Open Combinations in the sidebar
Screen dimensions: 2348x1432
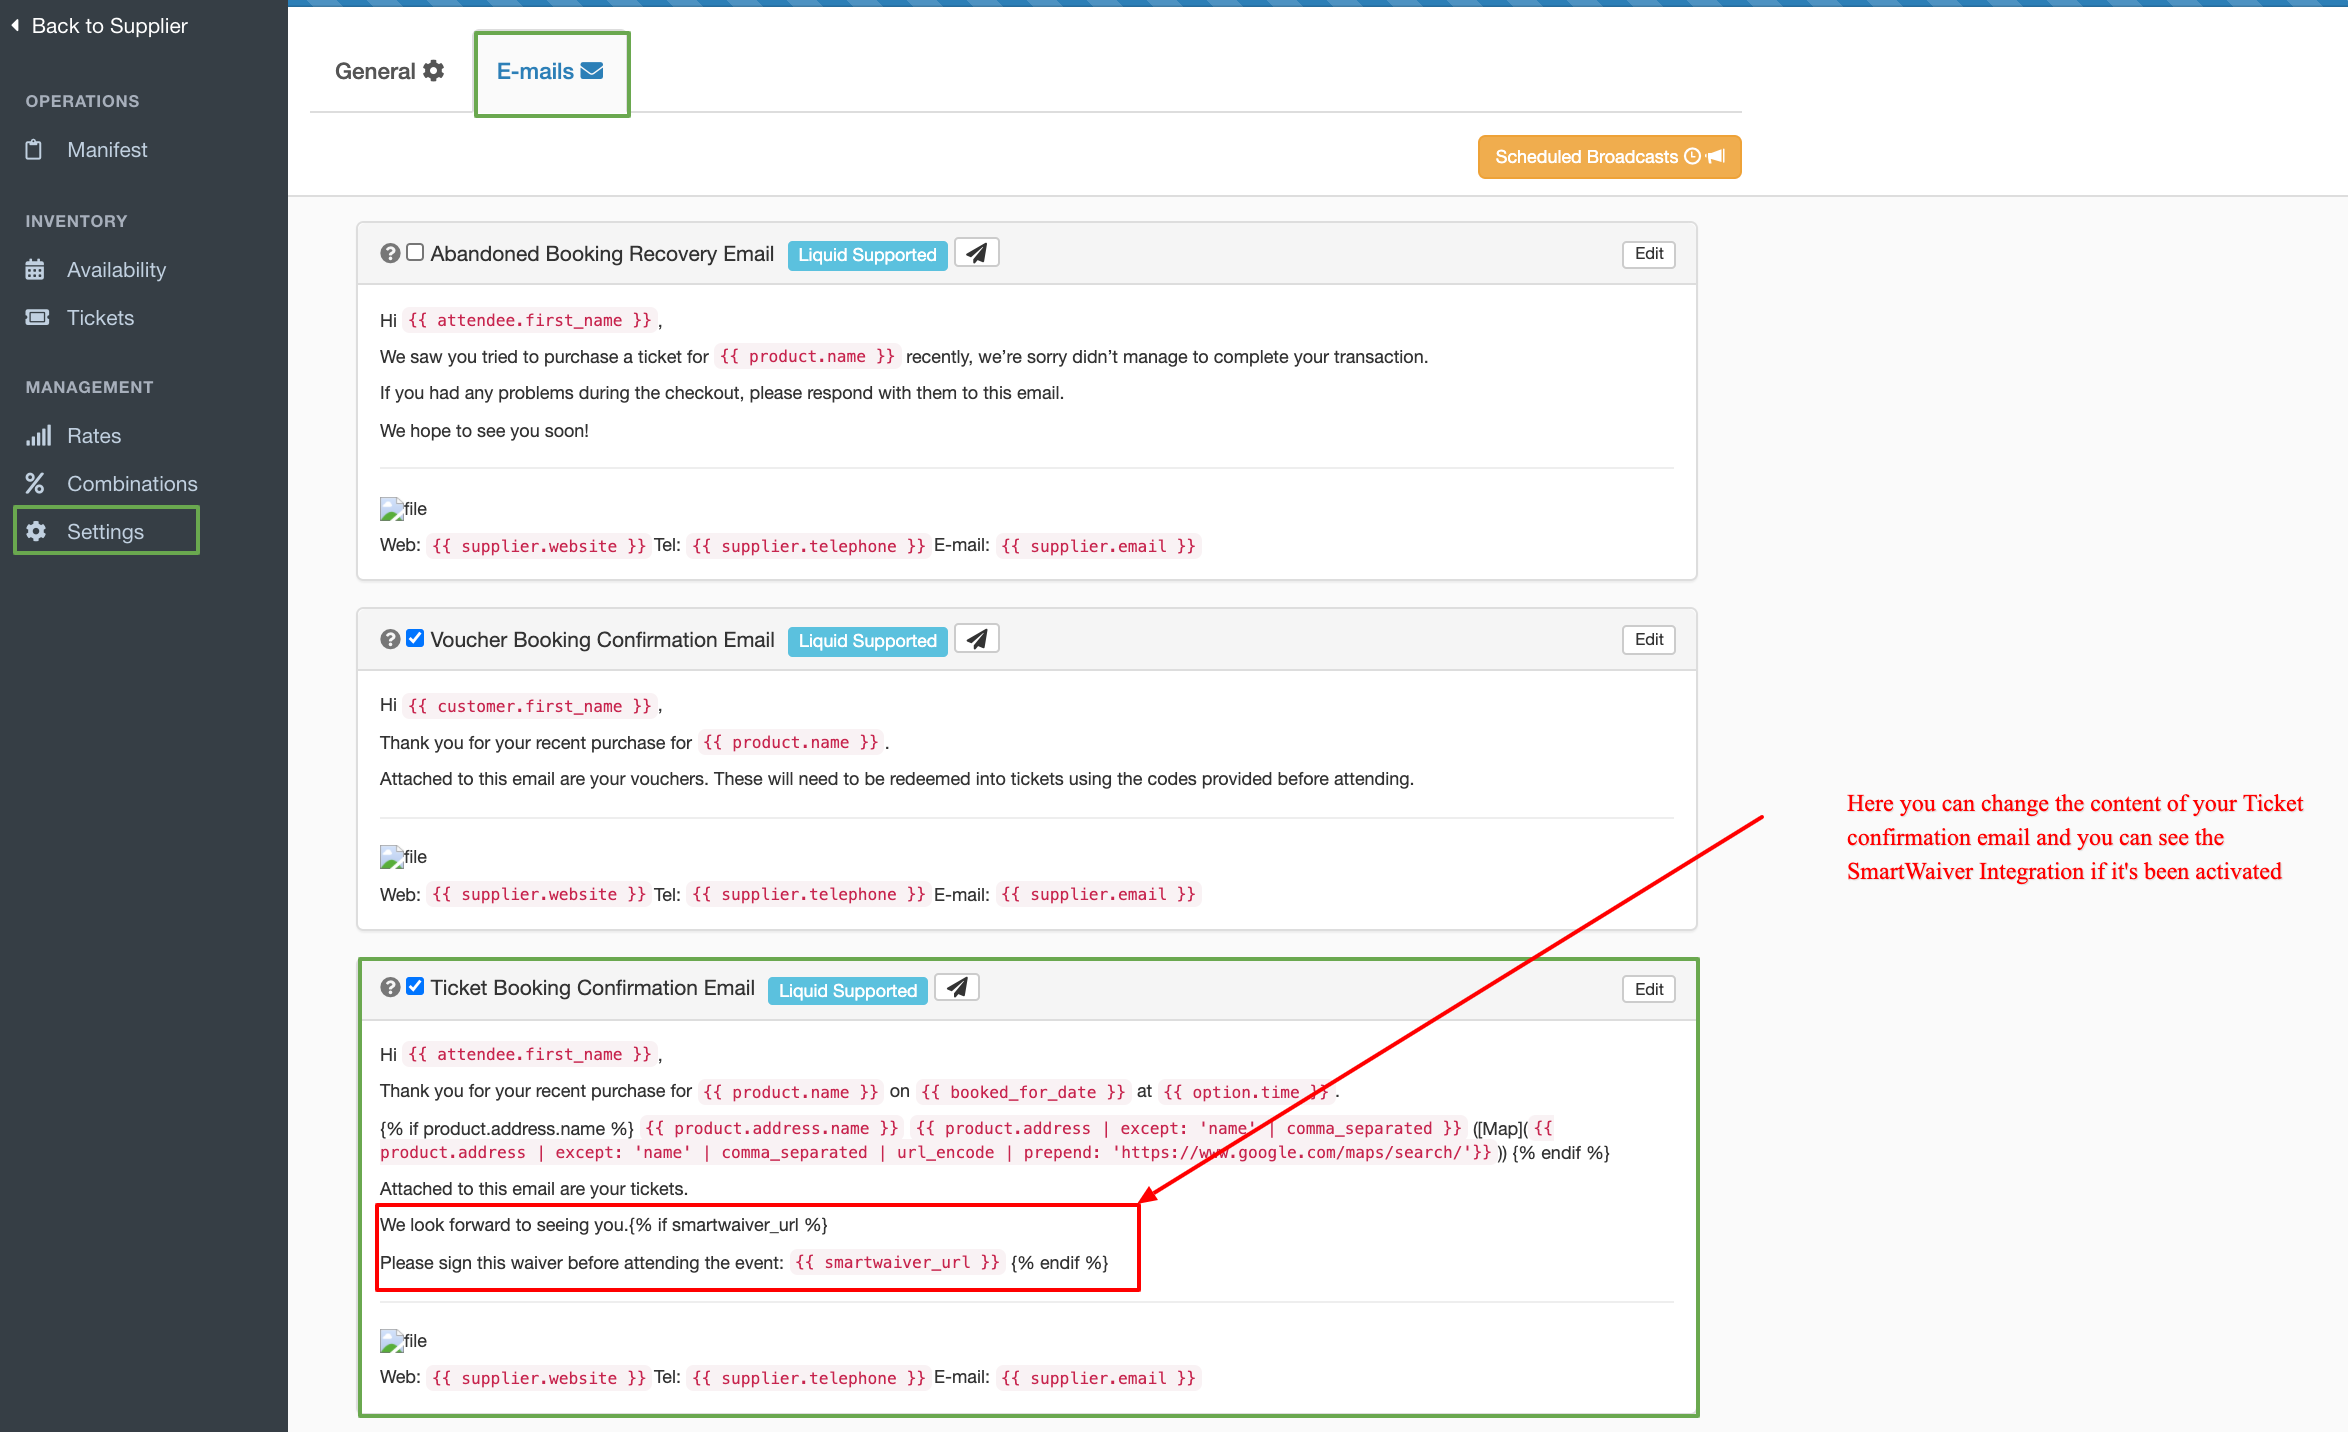coord(132,484)
